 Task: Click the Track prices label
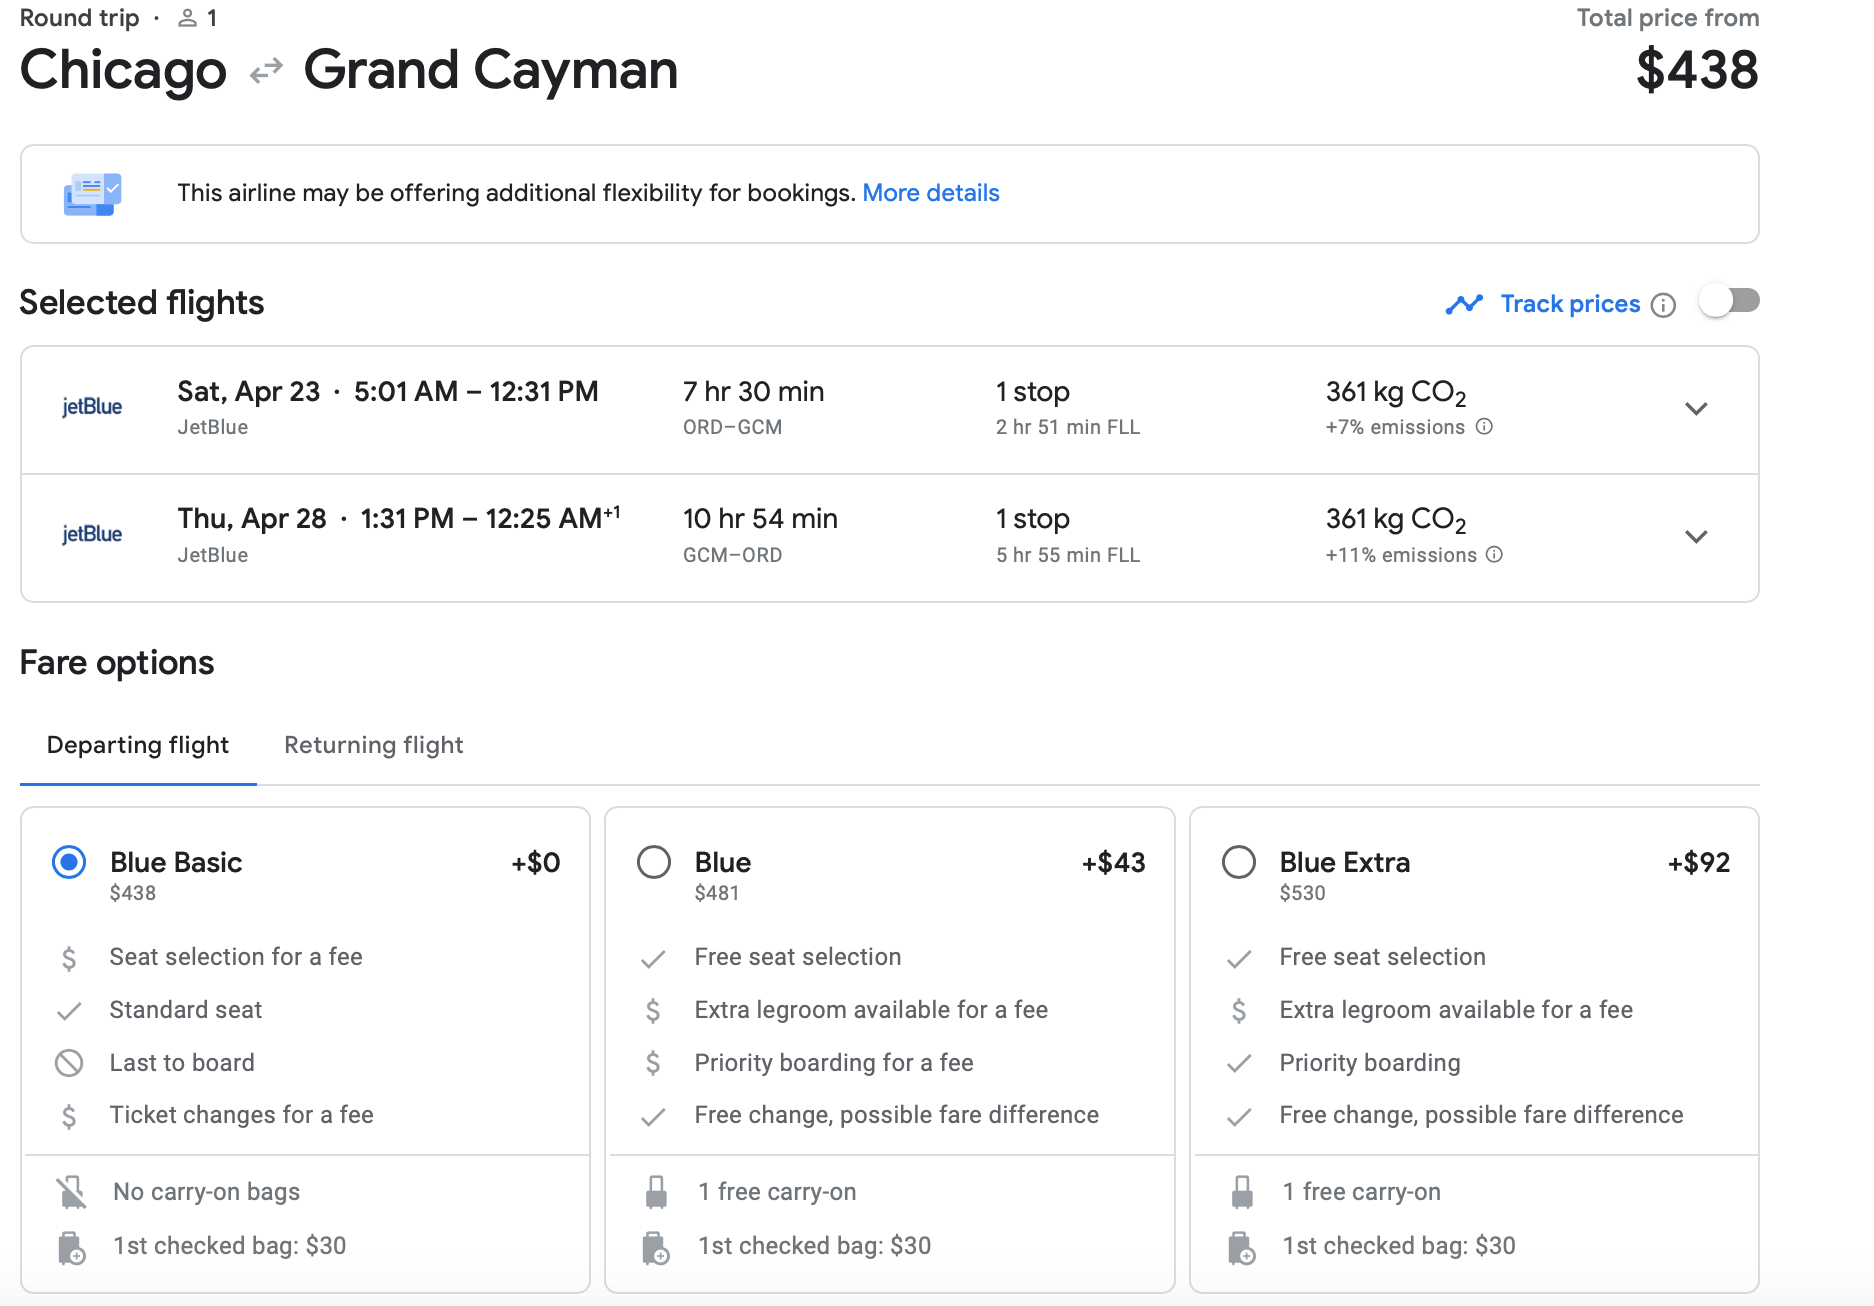(1570, 304)
